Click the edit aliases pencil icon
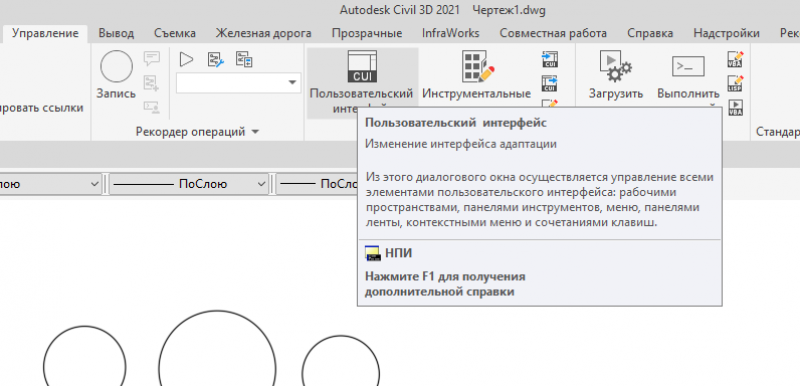The height and width of the screenshot is (386, 800). pyautogui.click(x=549, y=103)
